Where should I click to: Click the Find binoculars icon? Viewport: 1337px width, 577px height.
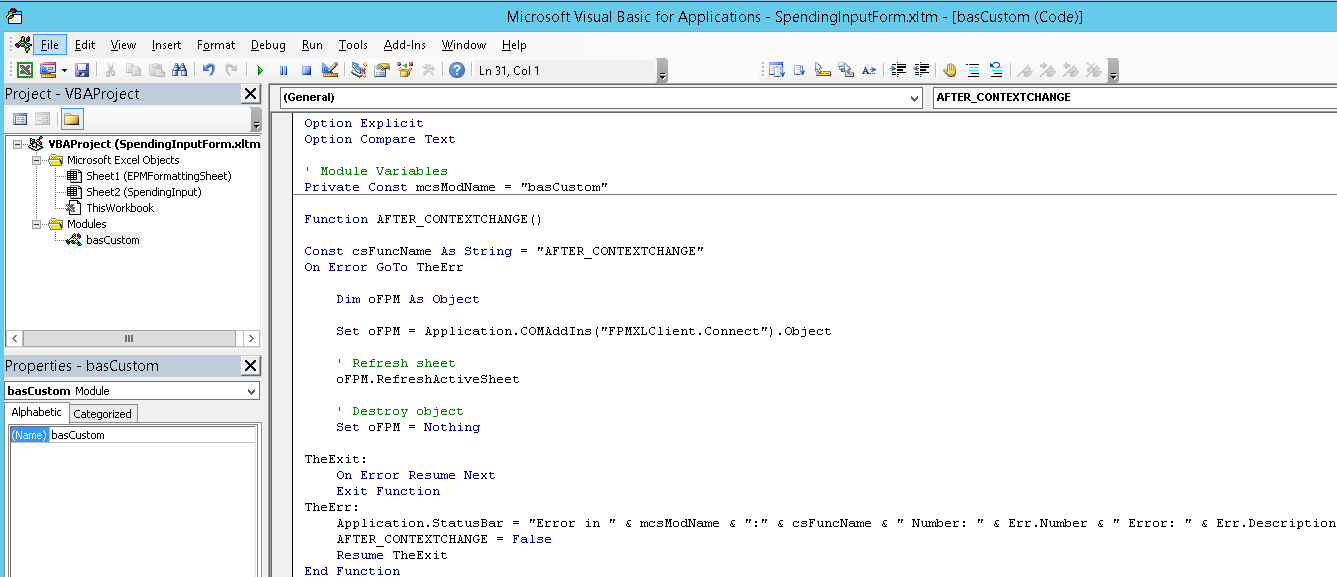coord(180,70)
